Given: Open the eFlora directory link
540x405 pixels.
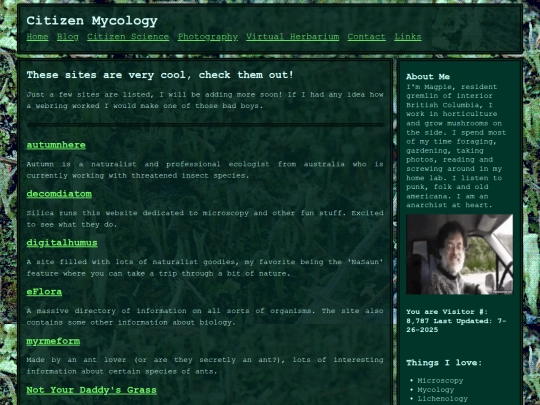Looking at the screenshot, I should pyautogui.click(x=44, y=292).
